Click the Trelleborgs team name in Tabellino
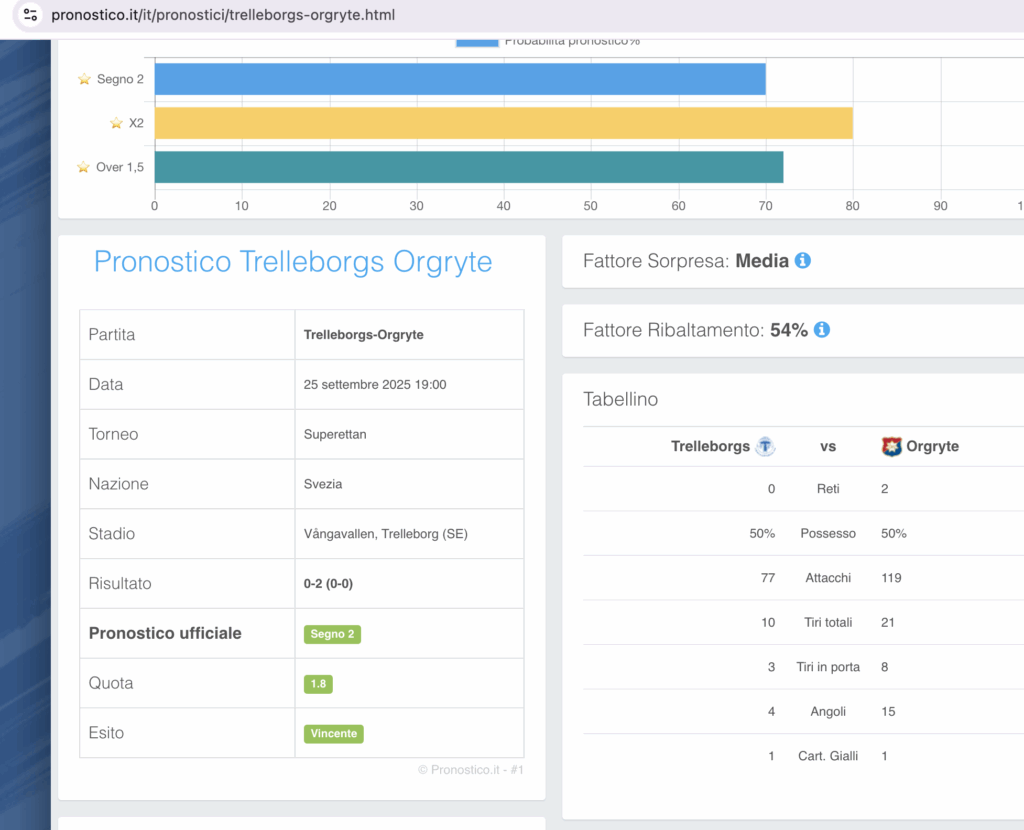Screen dimensions: 1024x830 (711, 447)
